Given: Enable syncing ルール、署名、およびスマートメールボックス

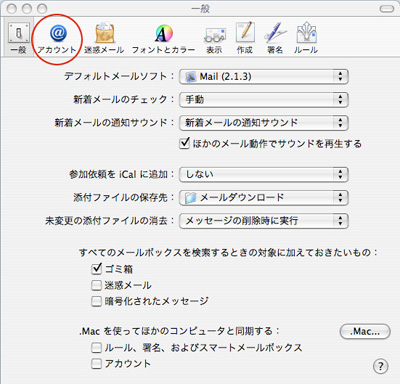Looking at the screenshot, I should point(96,348).
